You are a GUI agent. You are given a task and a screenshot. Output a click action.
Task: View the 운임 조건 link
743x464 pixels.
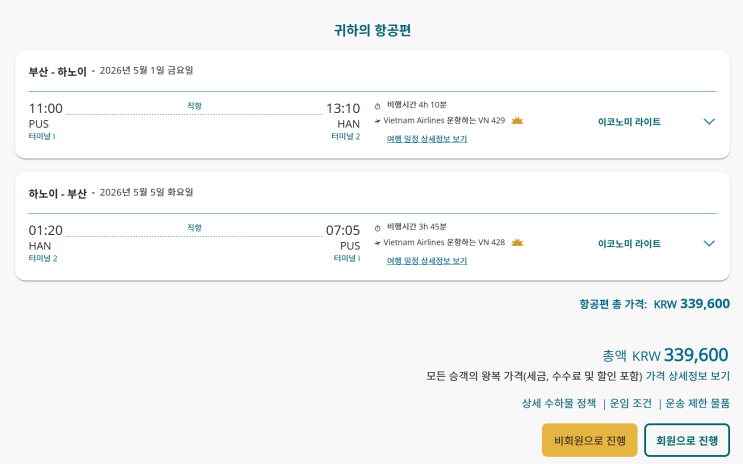coord(631,403)
